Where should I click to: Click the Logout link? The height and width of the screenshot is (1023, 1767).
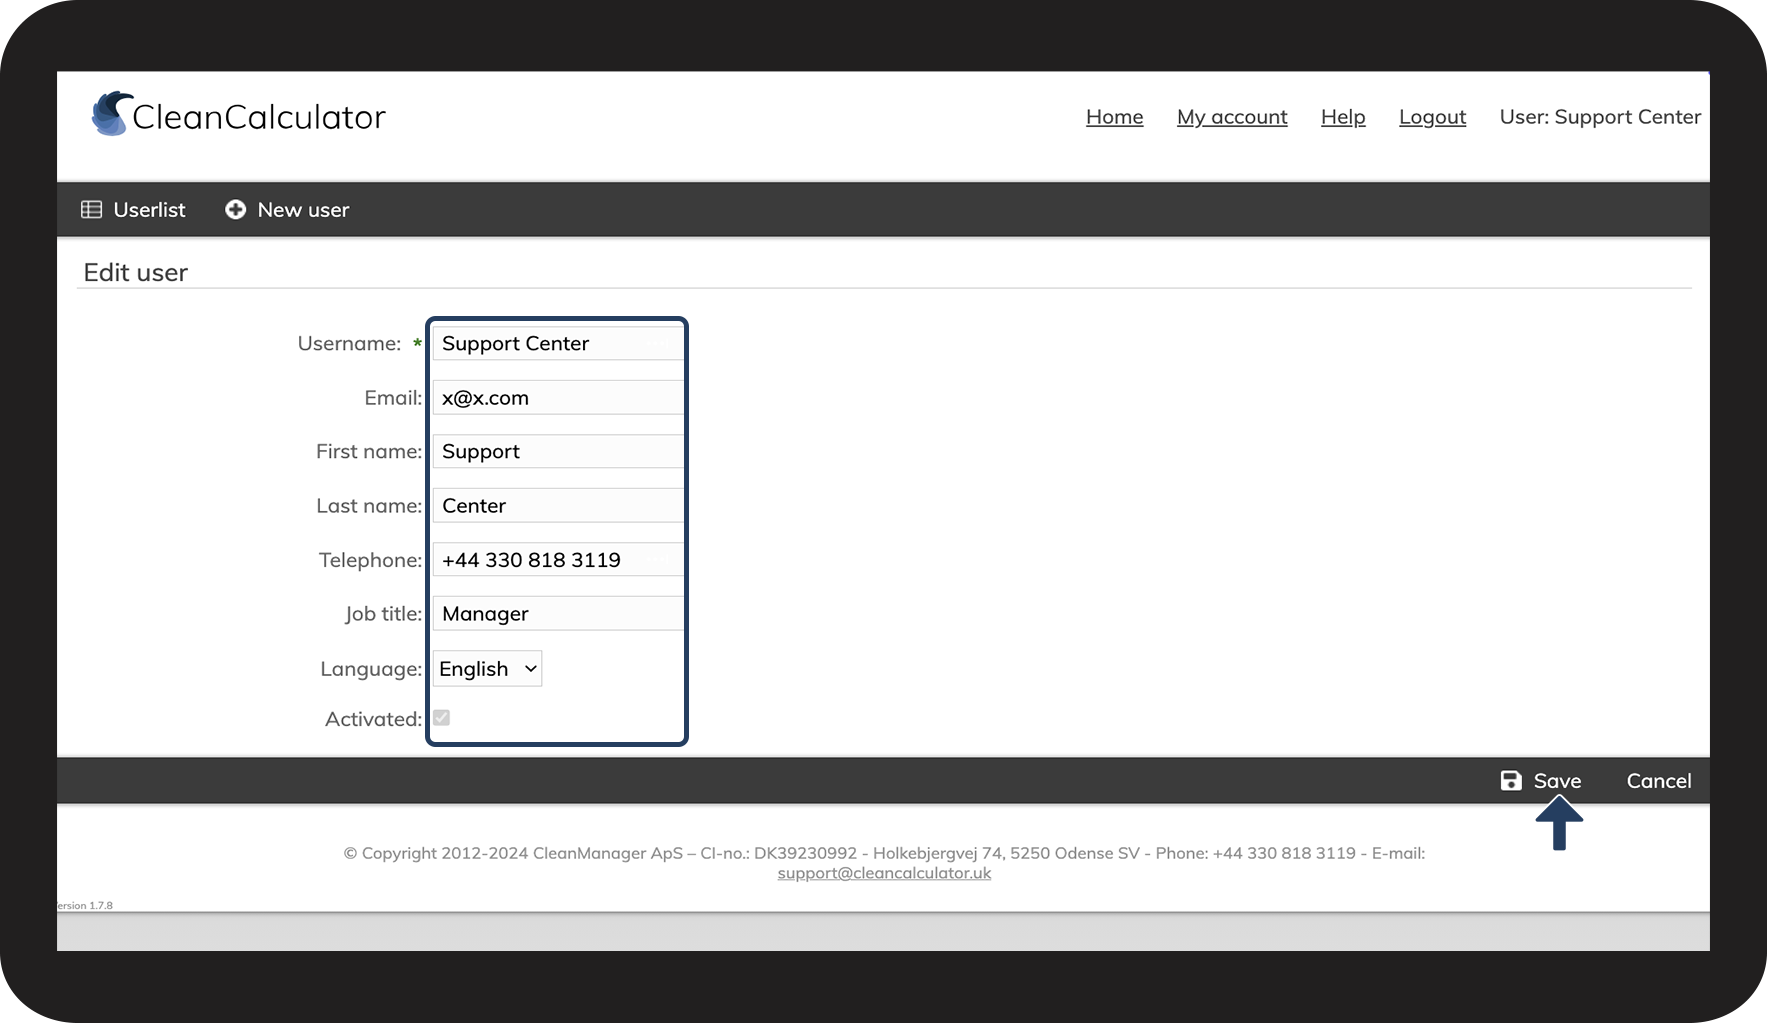pos(1432,117)
